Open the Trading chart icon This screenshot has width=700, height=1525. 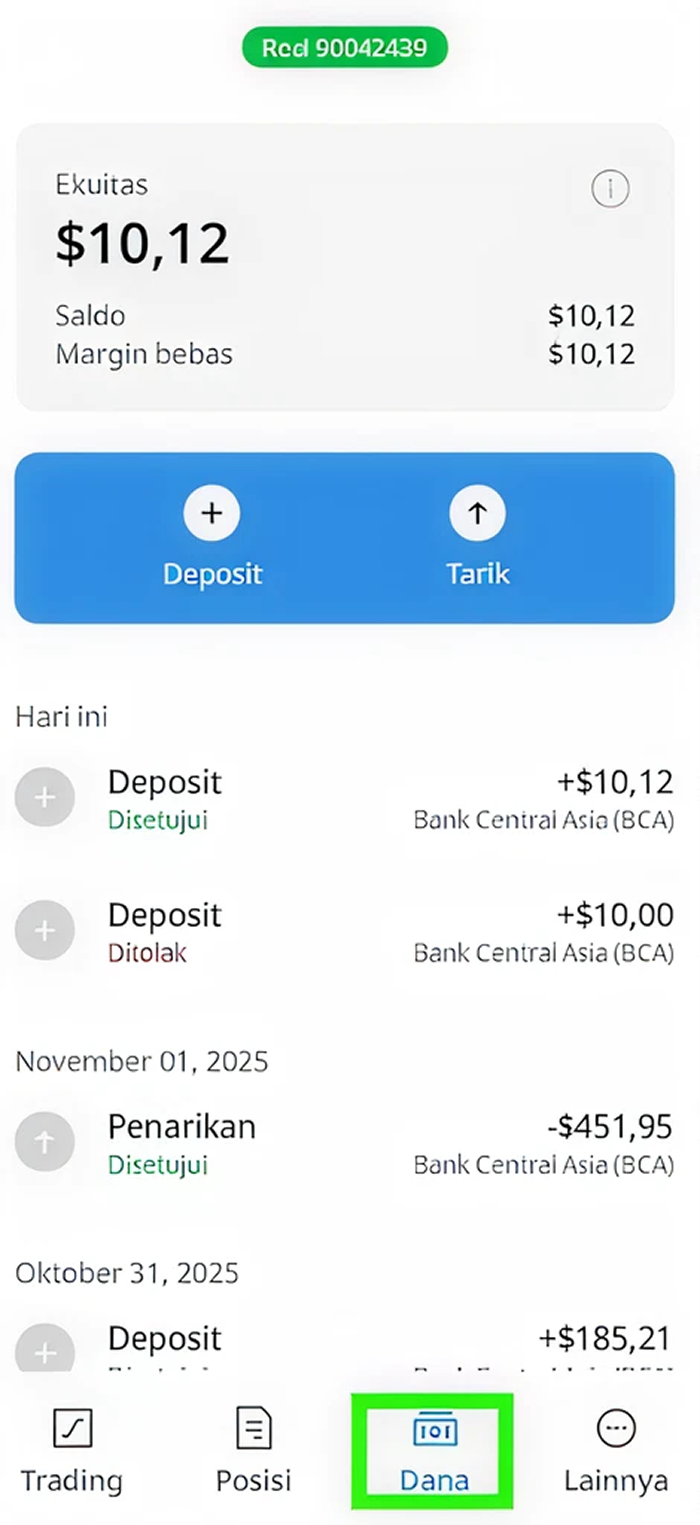pyautogui.click(x=72, y=1429)
